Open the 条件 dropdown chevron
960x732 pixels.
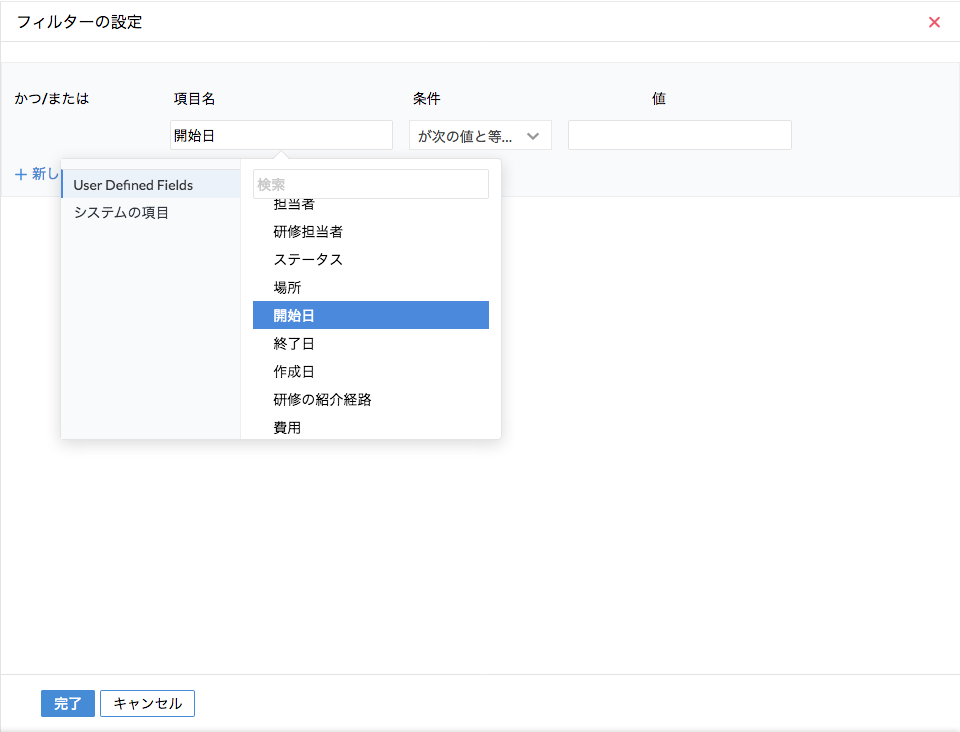tap(533, 136)
